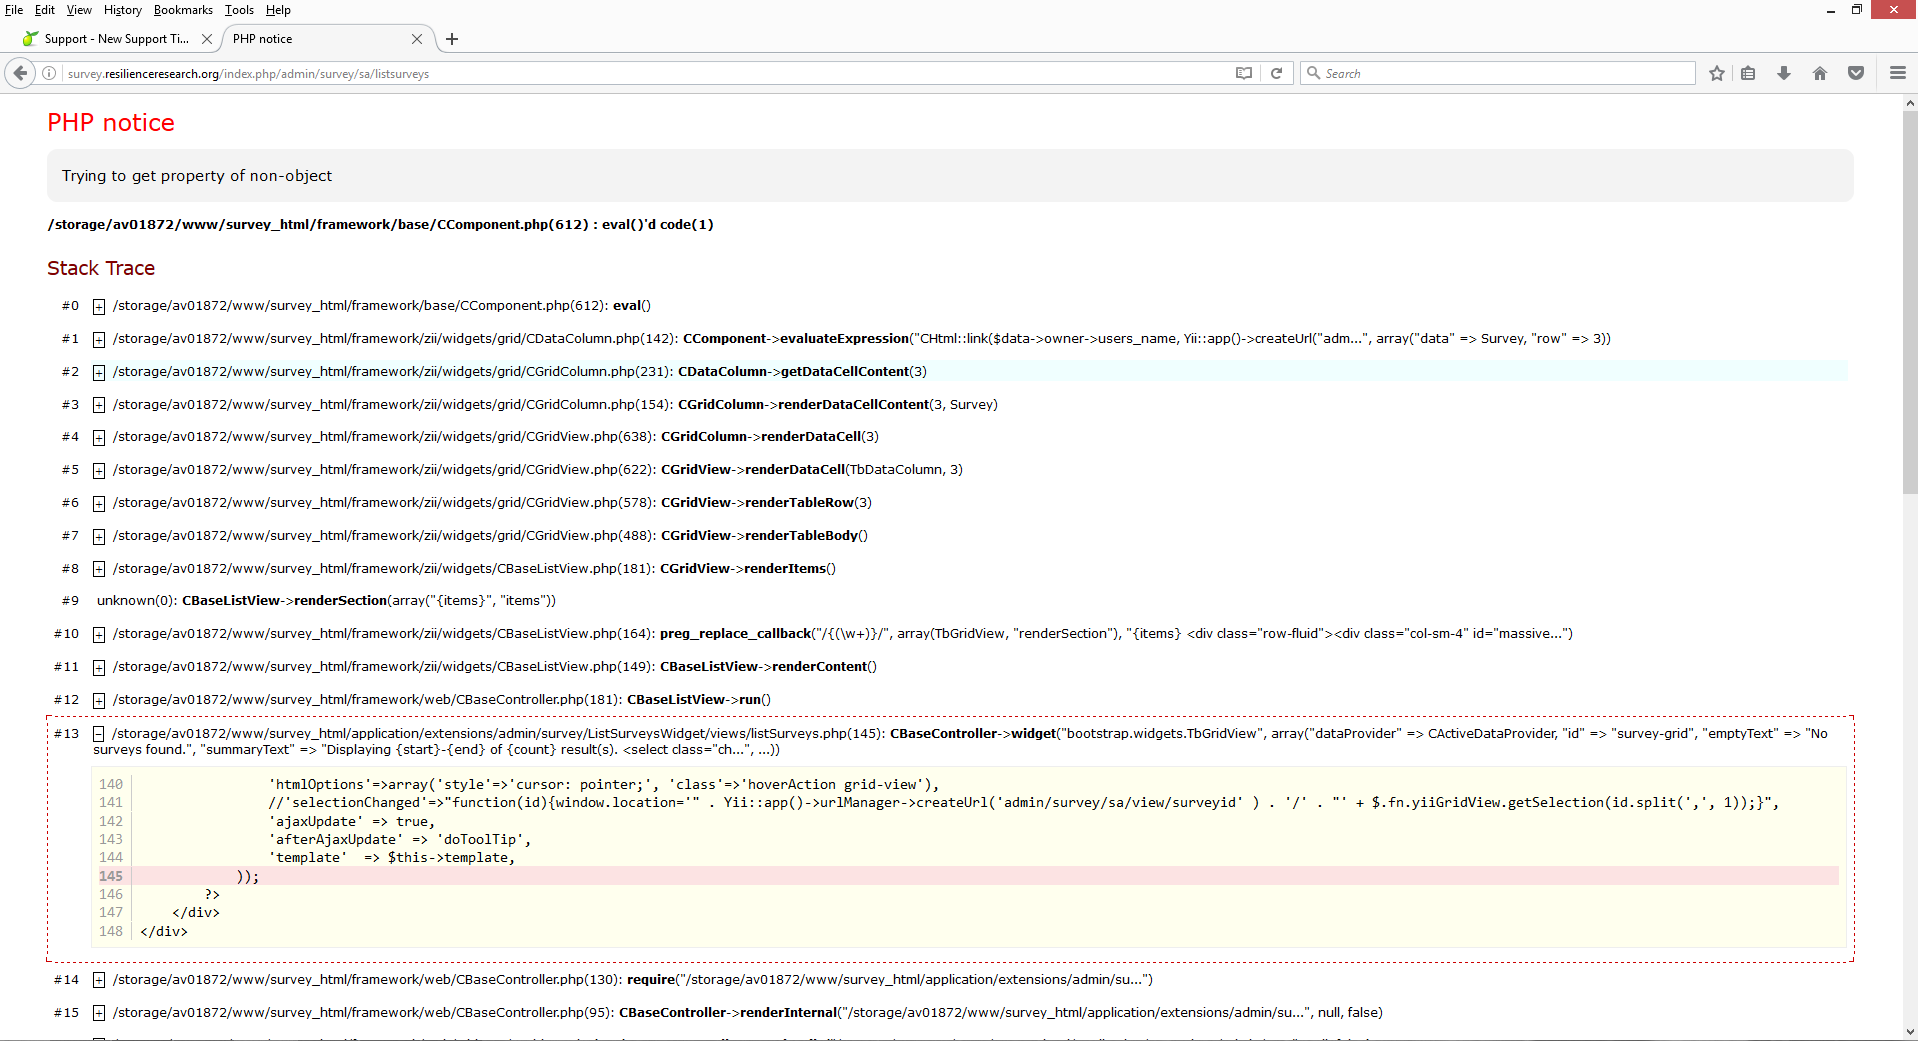Click the vertical scrollbar thumb
The height and width of the screenshot is (1041, 1918).
coord(1910,302)
